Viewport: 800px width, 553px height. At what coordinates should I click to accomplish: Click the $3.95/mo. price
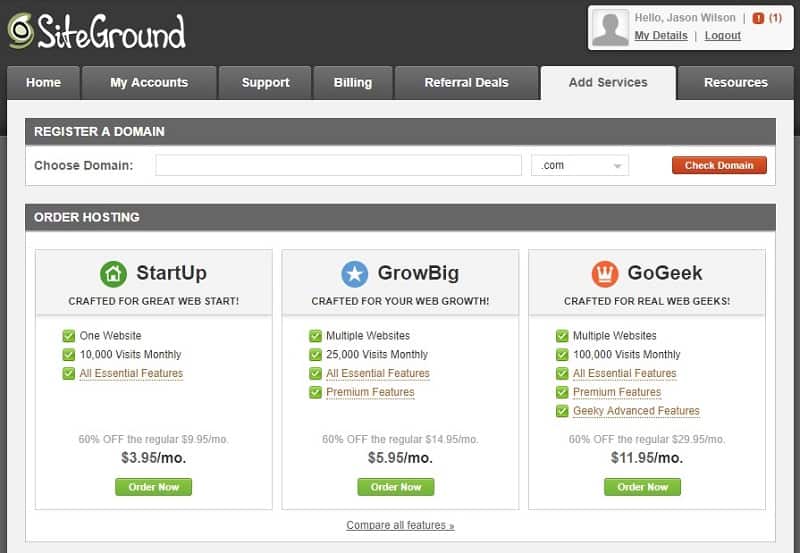pos(154,458)
